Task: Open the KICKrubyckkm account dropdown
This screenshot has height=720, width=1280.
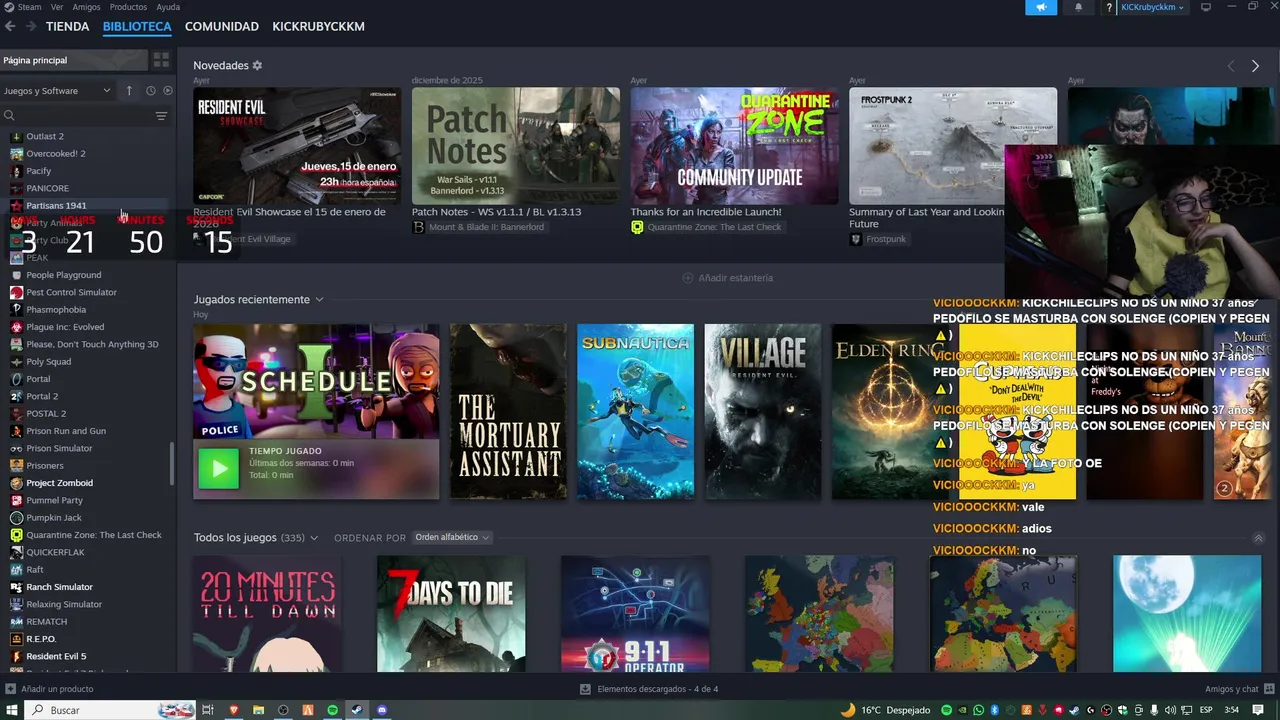Action: [x=1152, y=7]
